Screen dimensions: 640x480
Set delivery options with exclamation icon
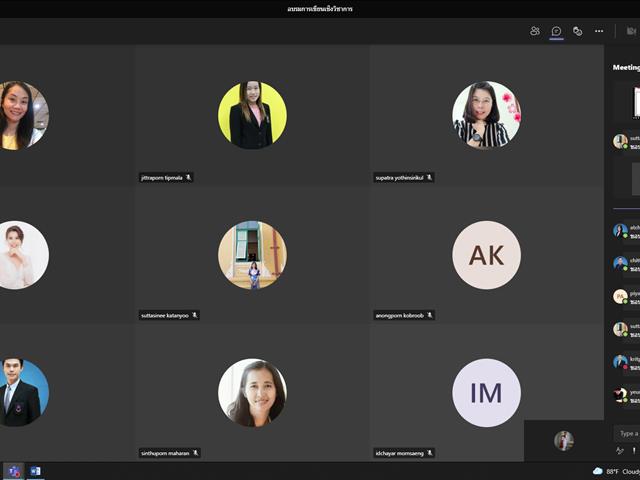[634, 451]
